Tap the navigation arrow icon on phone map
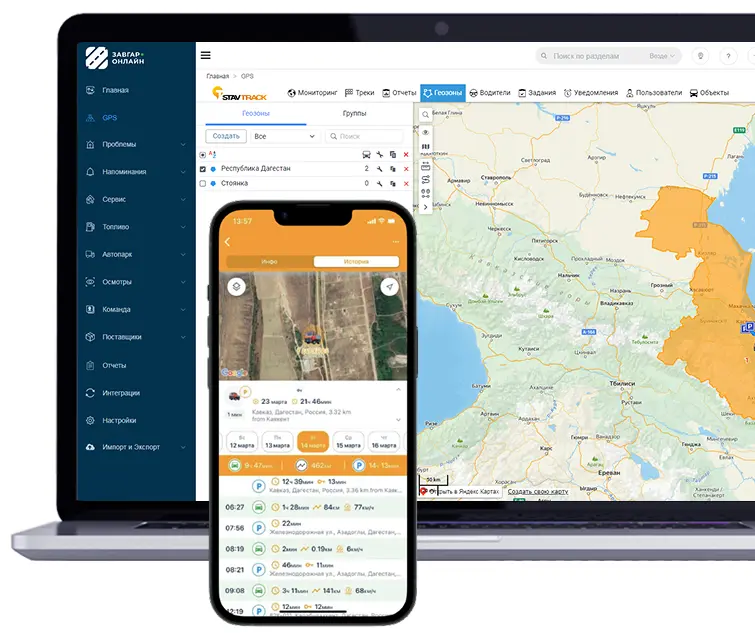The height and width of the screenshot is (633, 755). click(390, 287)
